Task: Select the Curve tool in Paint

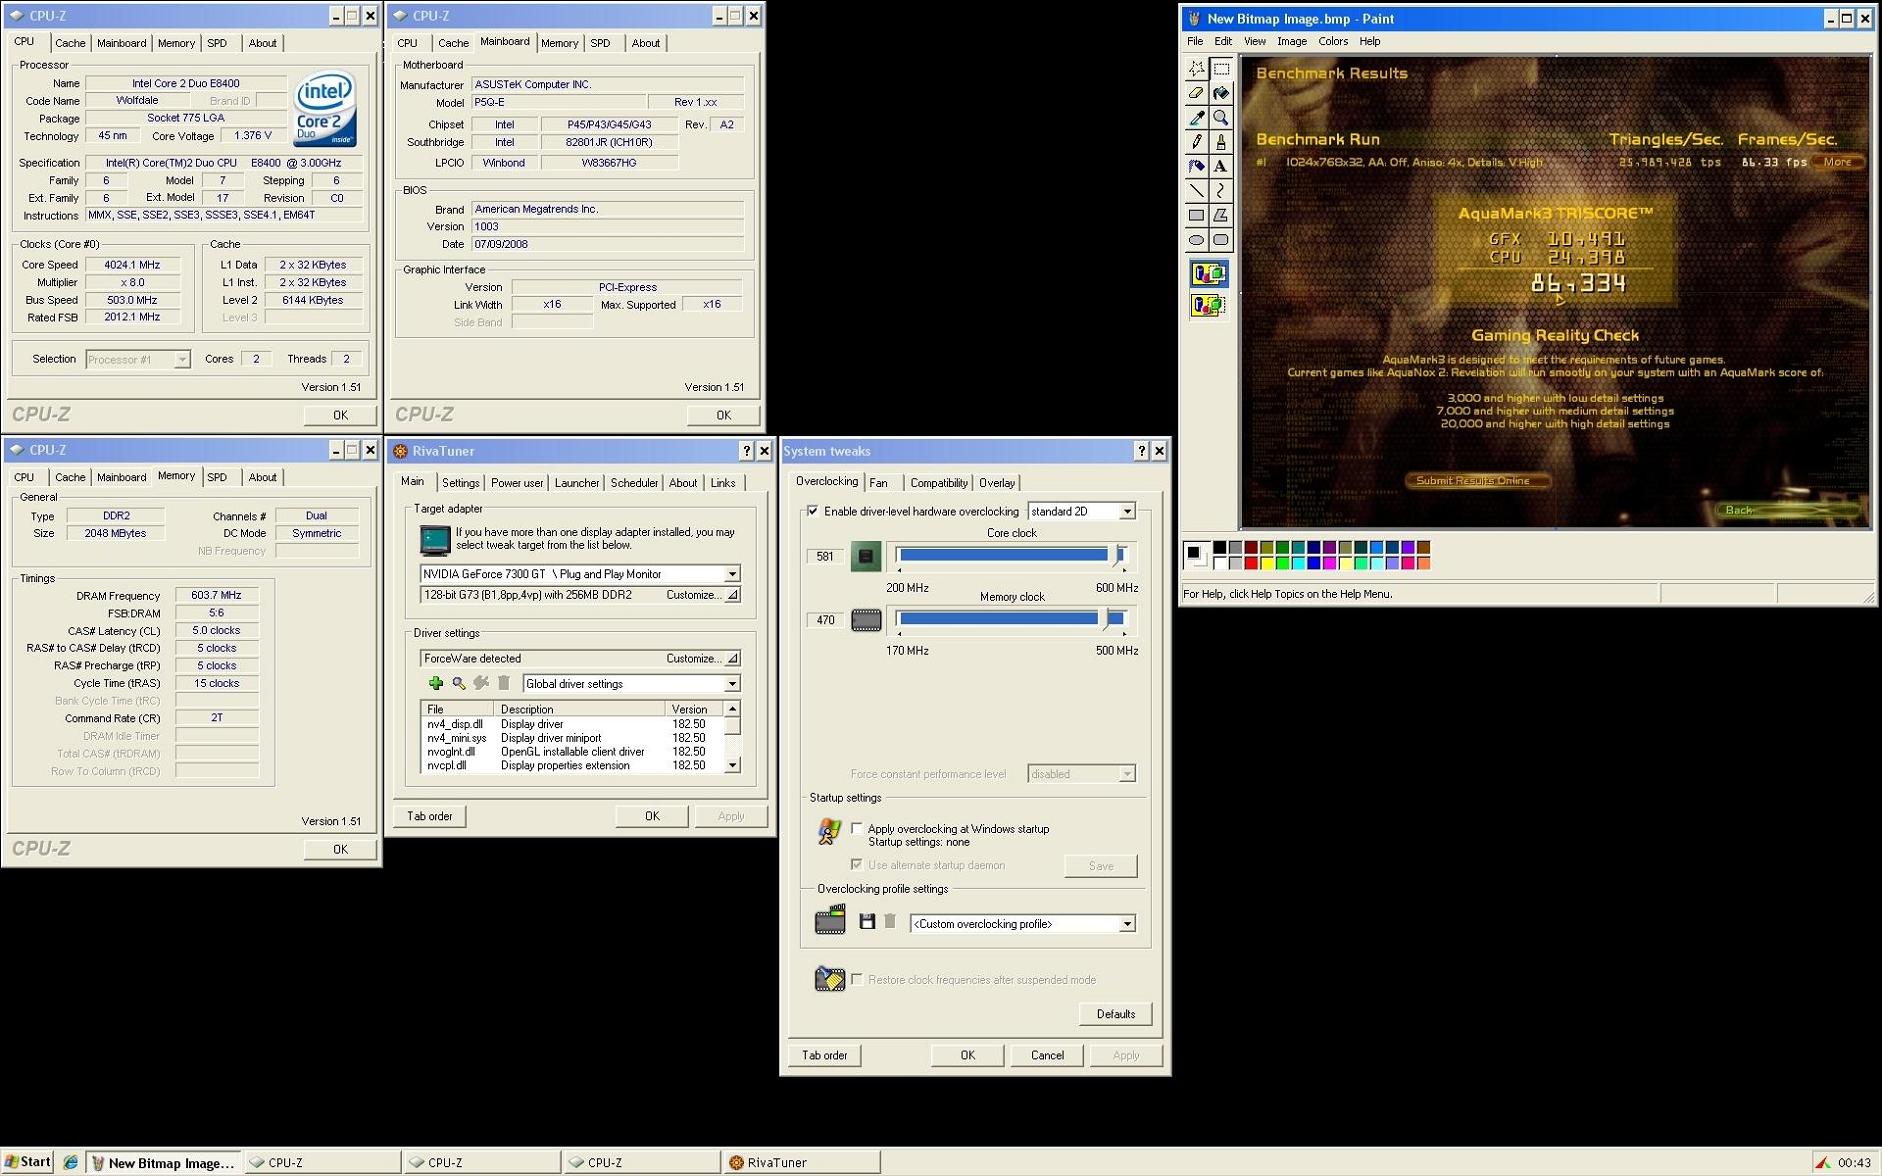Action: pos(1221,191)
